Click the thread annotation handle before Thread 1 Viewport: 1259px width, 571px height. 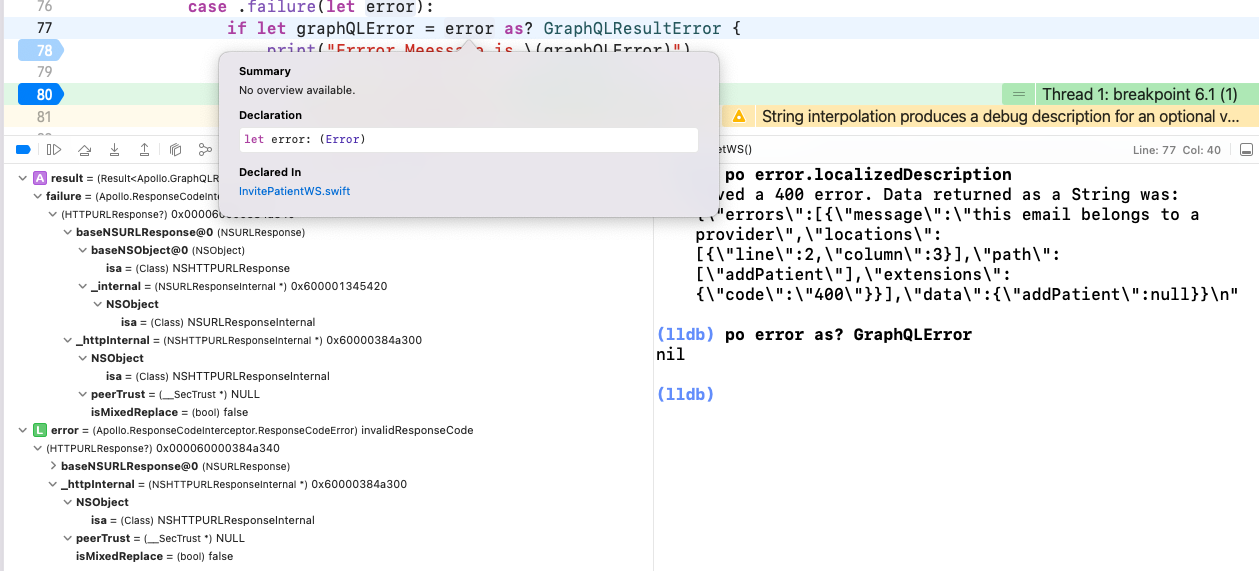click(x=1018, y=95)
